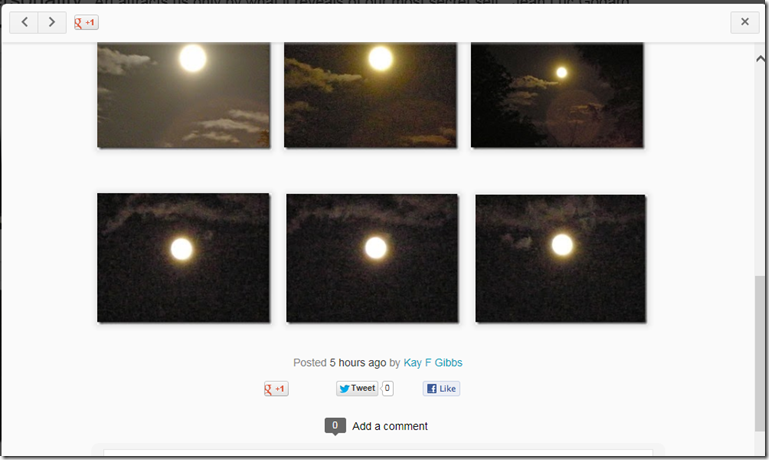Open top-middle moon photo
This screenshot has width=769, height=460.
coord(370,95)
